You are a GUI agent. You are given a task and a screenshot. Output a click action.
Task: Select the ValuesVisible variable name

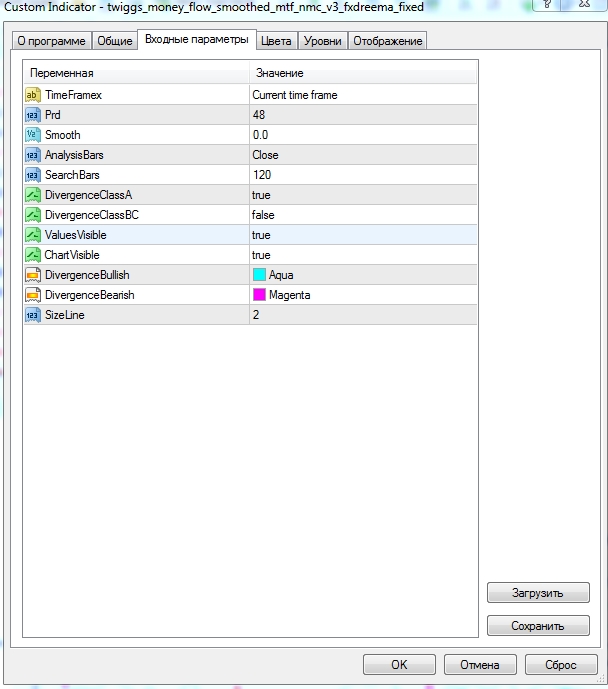pyautogui.click(x=76, y=235)
